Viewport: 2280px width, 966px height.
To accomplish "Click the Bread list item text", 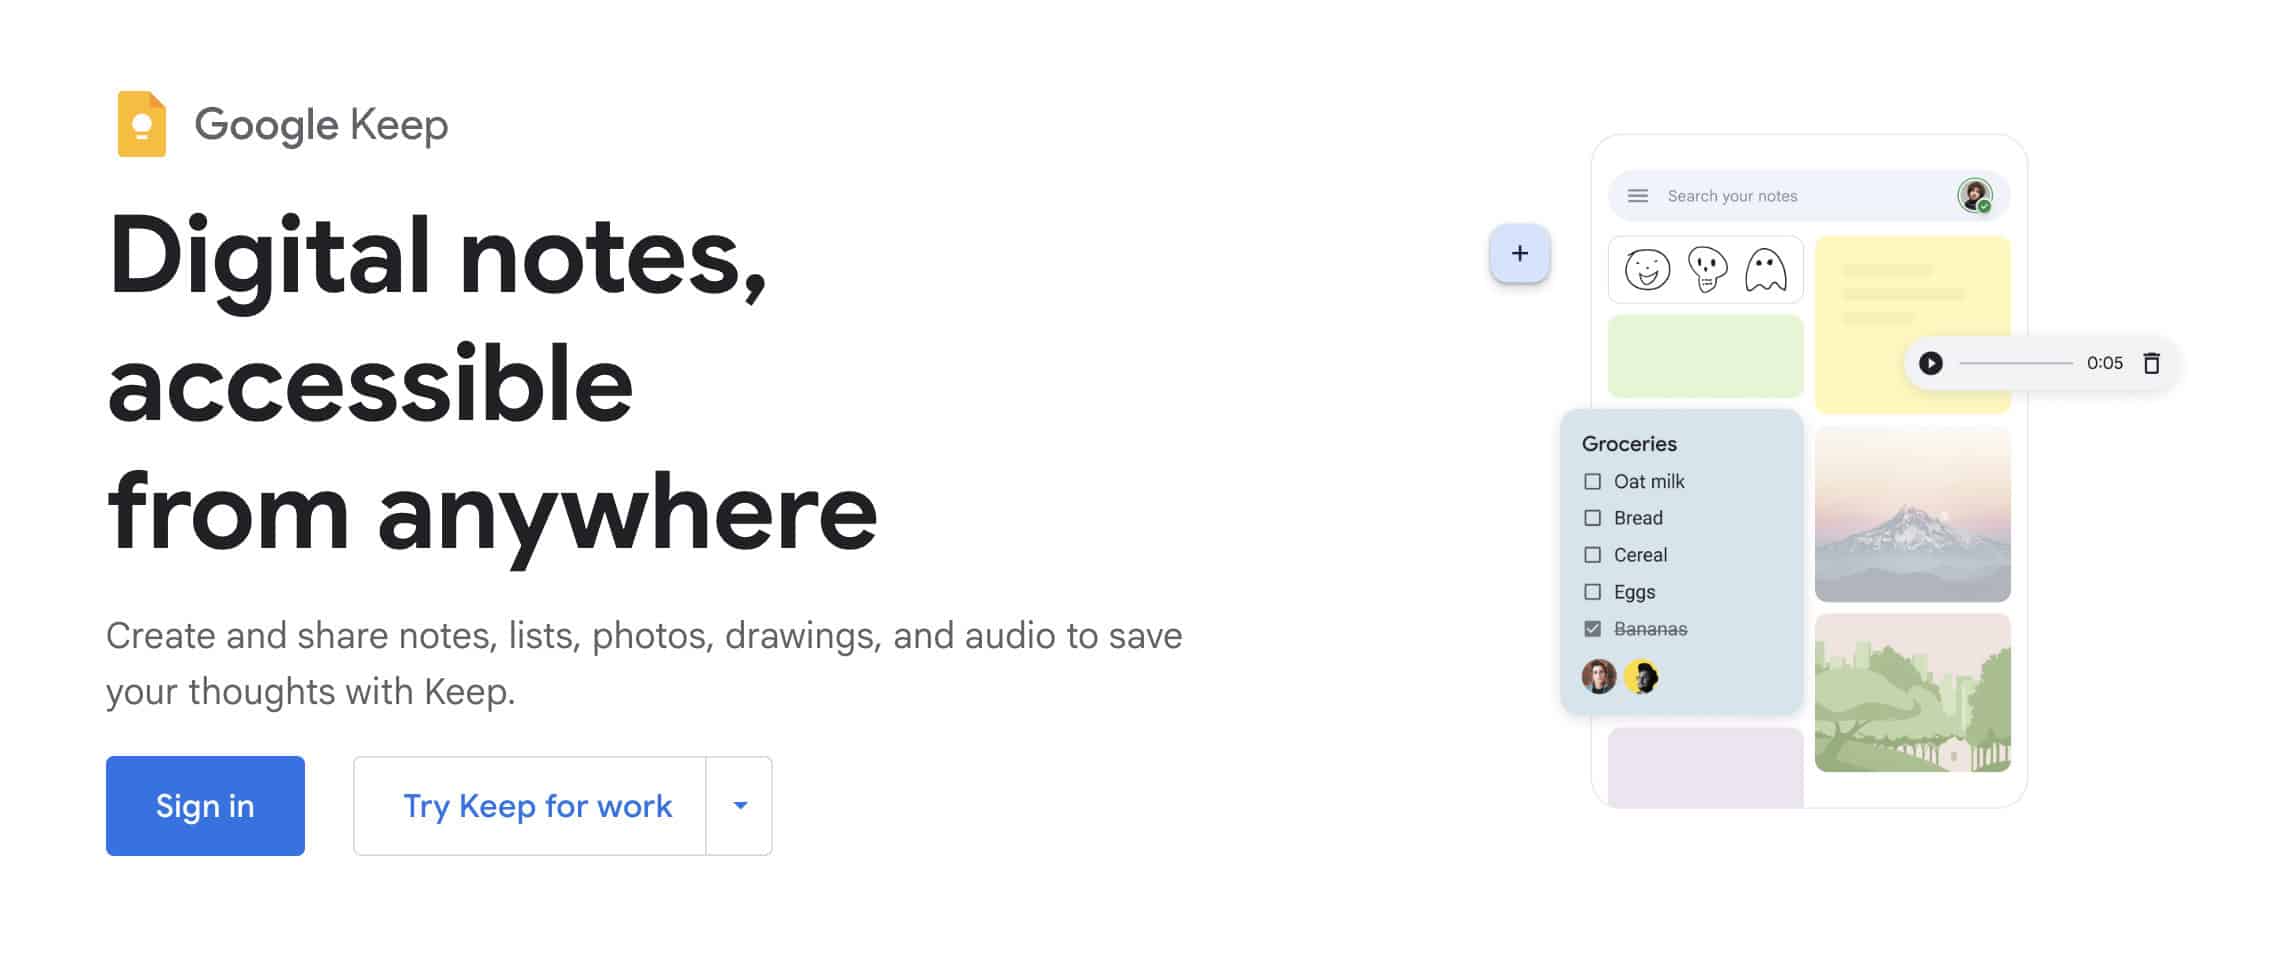I will (x=1638, y=518).
